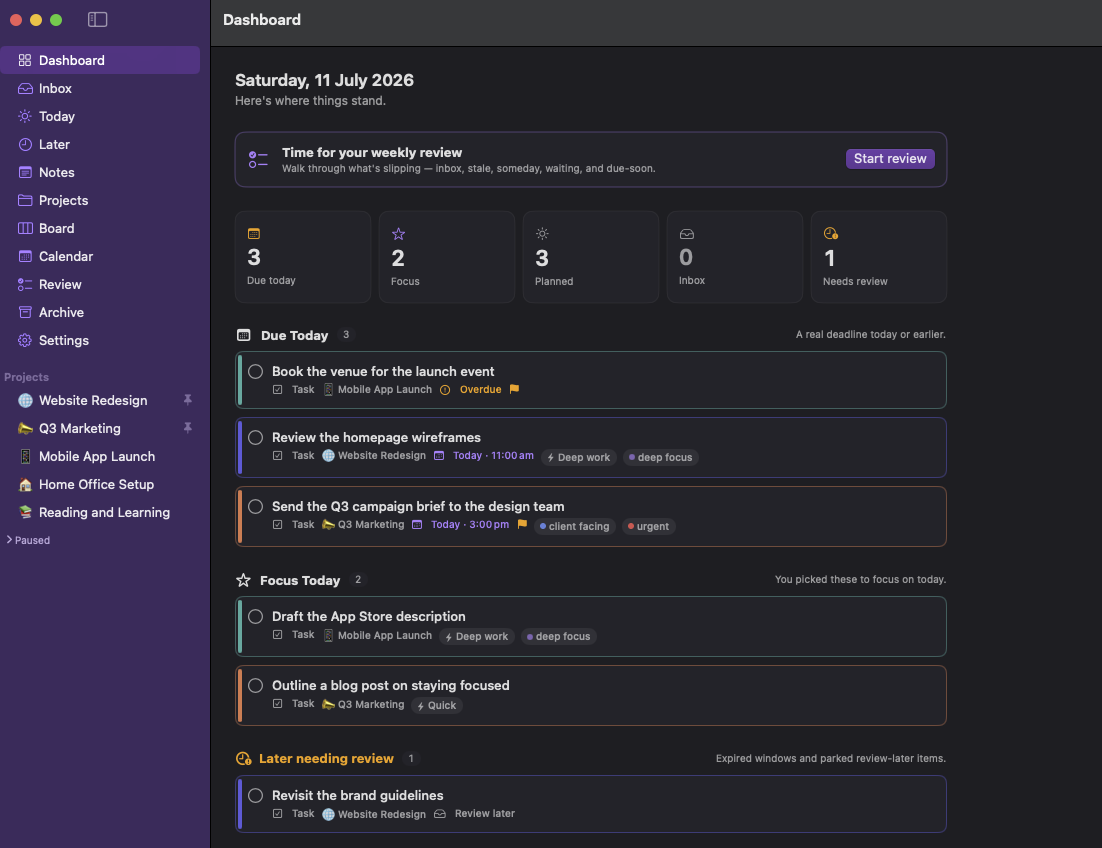Click the Today · 3:00 pm due time
The height and width of the screenshot is (848, 1102).
click(x=469, y=524)
